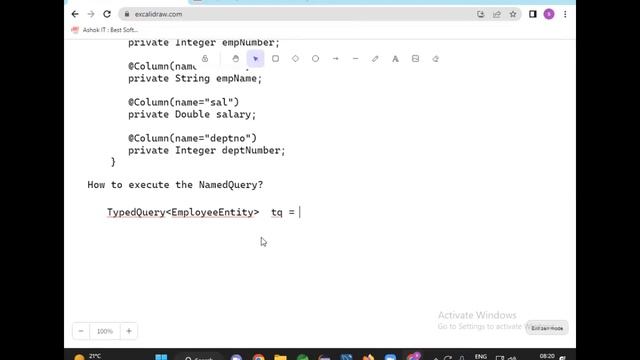The height and width of the screenshot is (360, 640).
Task: Open File Explorer from the taskbar
Action: (x=280, y=358)
